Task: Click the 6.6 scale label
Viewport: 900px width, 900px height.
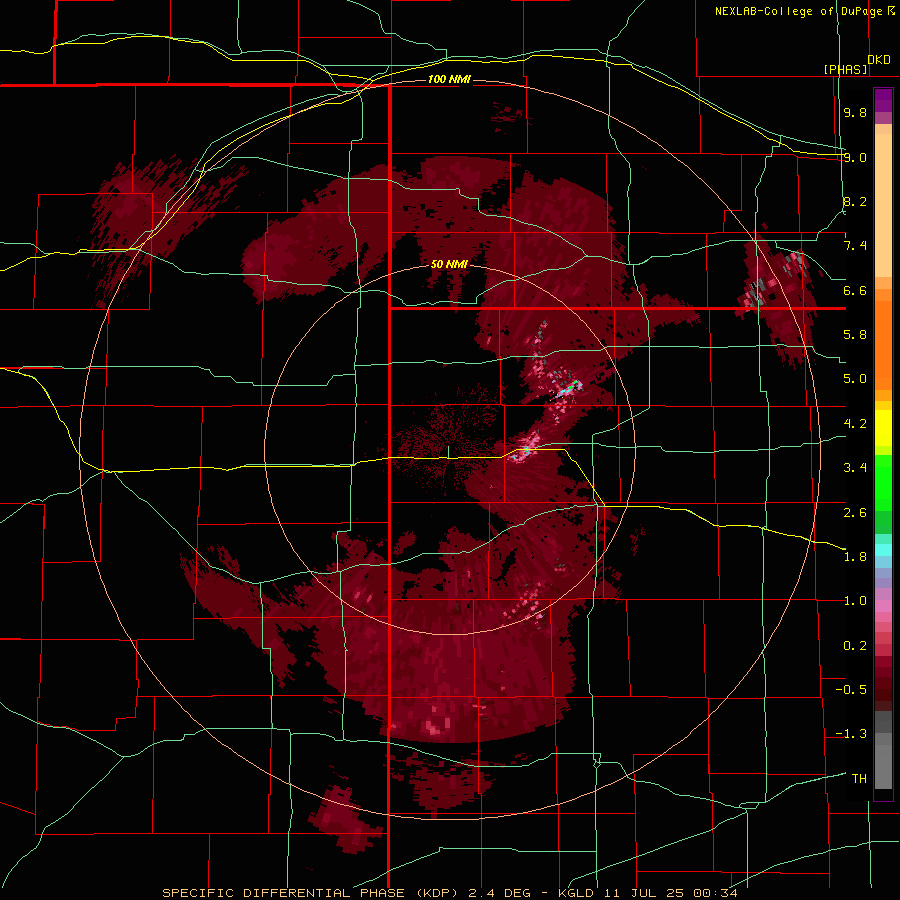Action: click(x=855, y=290)
